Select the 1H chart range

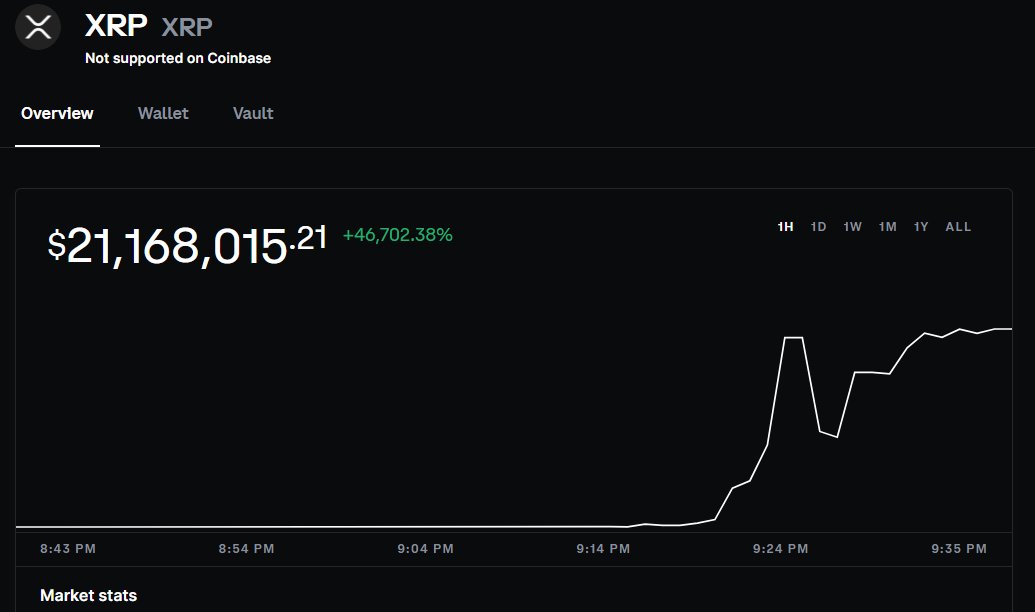[x=785, y=227]
